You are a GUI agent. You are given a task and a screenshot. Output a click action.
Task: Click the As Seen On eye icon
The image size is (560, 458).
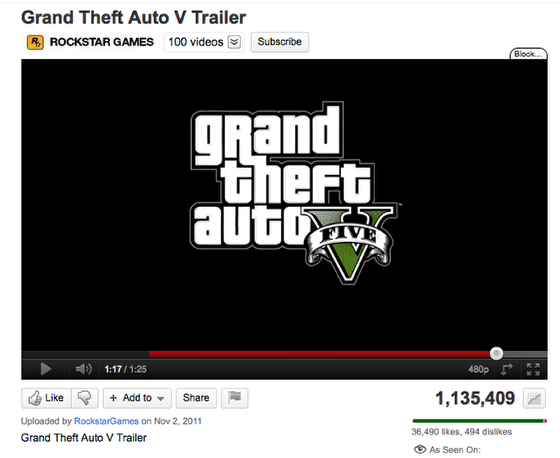pos(420,449)
